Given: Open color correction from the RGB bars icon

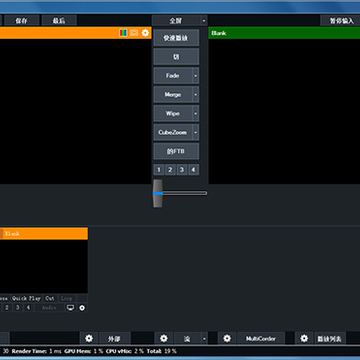Looking at the screenshot, I should point(123,33).
